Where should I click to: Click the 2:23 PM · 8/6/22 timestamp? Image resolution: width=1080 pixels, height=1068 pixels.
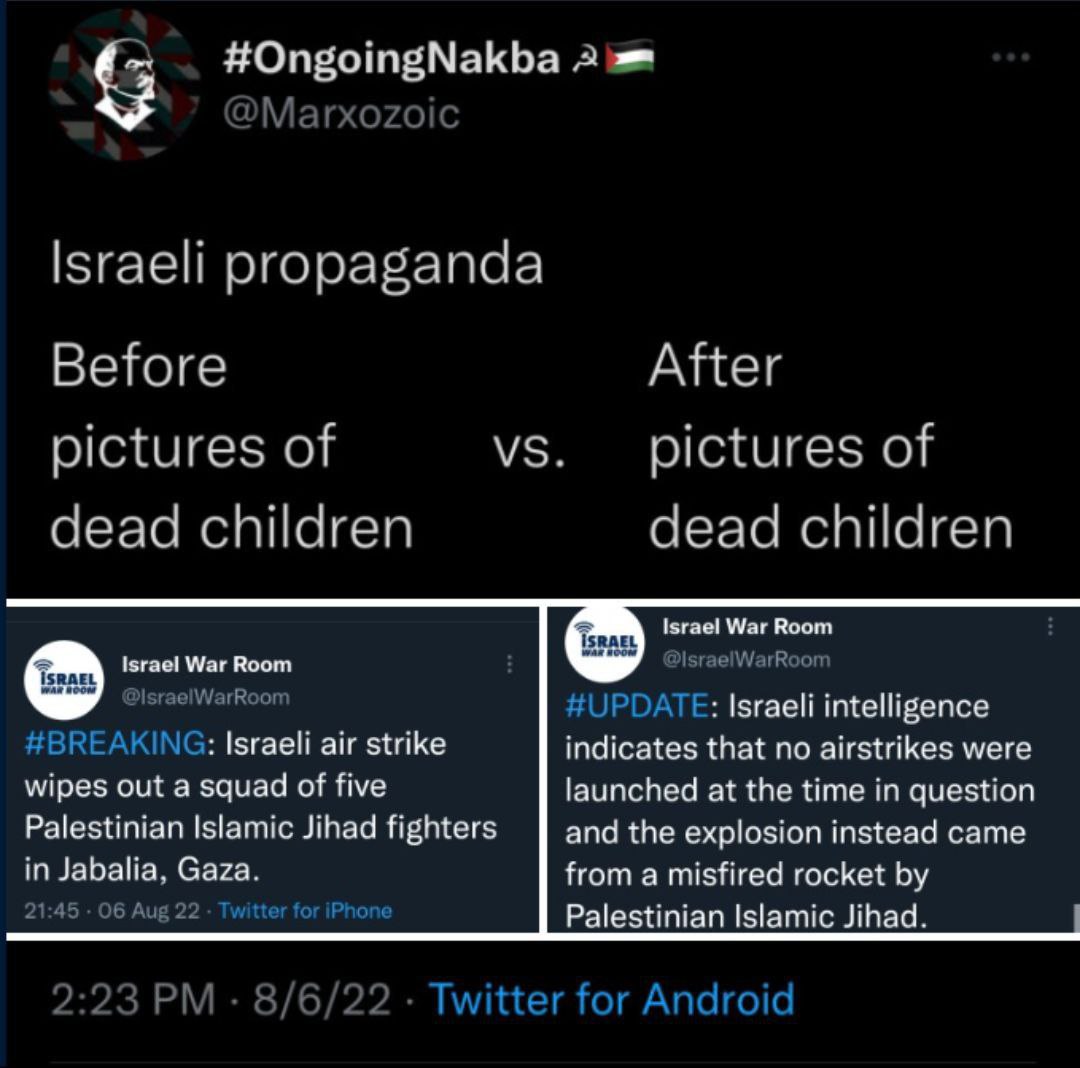coord(220,999)
